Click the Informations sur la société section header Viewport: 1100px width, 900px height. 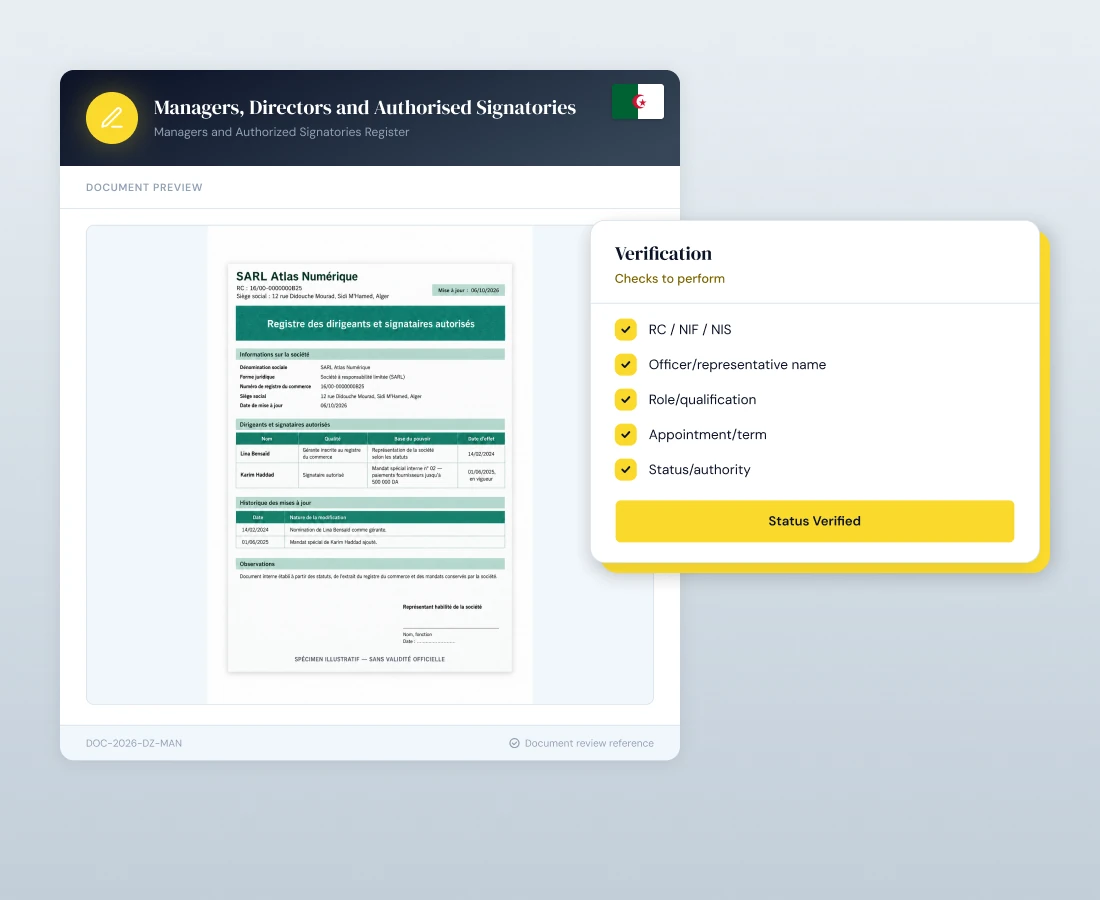370,354
